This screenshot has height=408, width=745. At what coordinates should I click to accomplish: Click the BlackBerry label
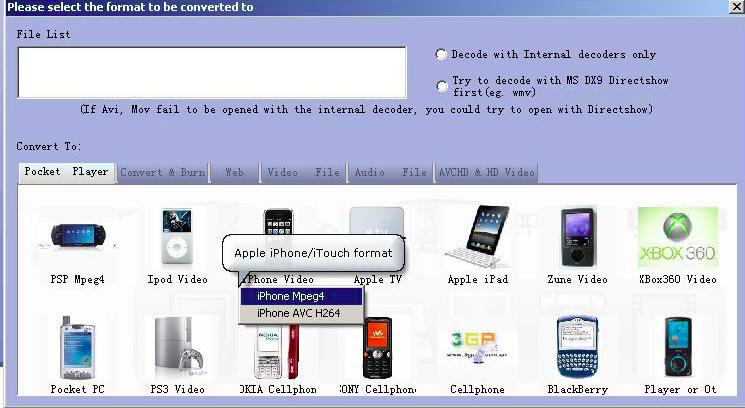(x=578, y=389)
